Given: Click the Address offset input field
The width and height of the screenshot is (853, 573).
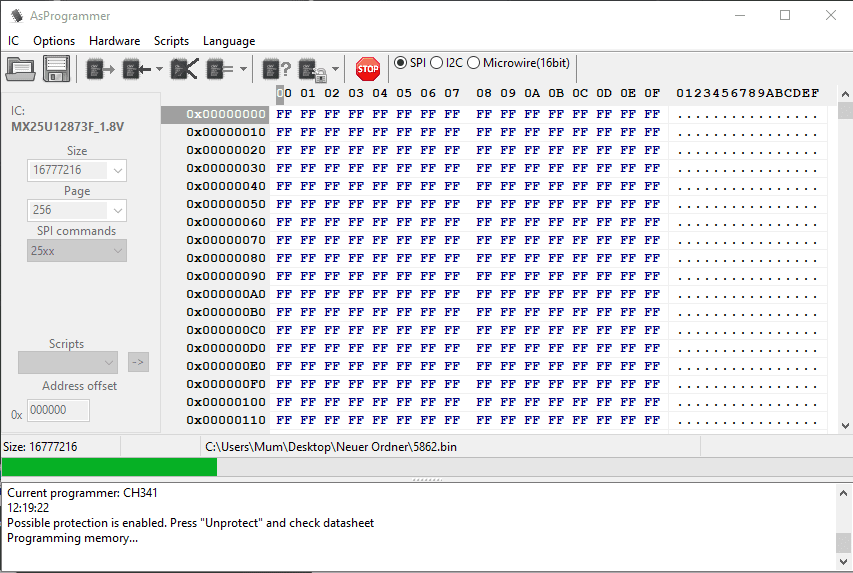Looking at the screenshot, I should pos(58,410).
